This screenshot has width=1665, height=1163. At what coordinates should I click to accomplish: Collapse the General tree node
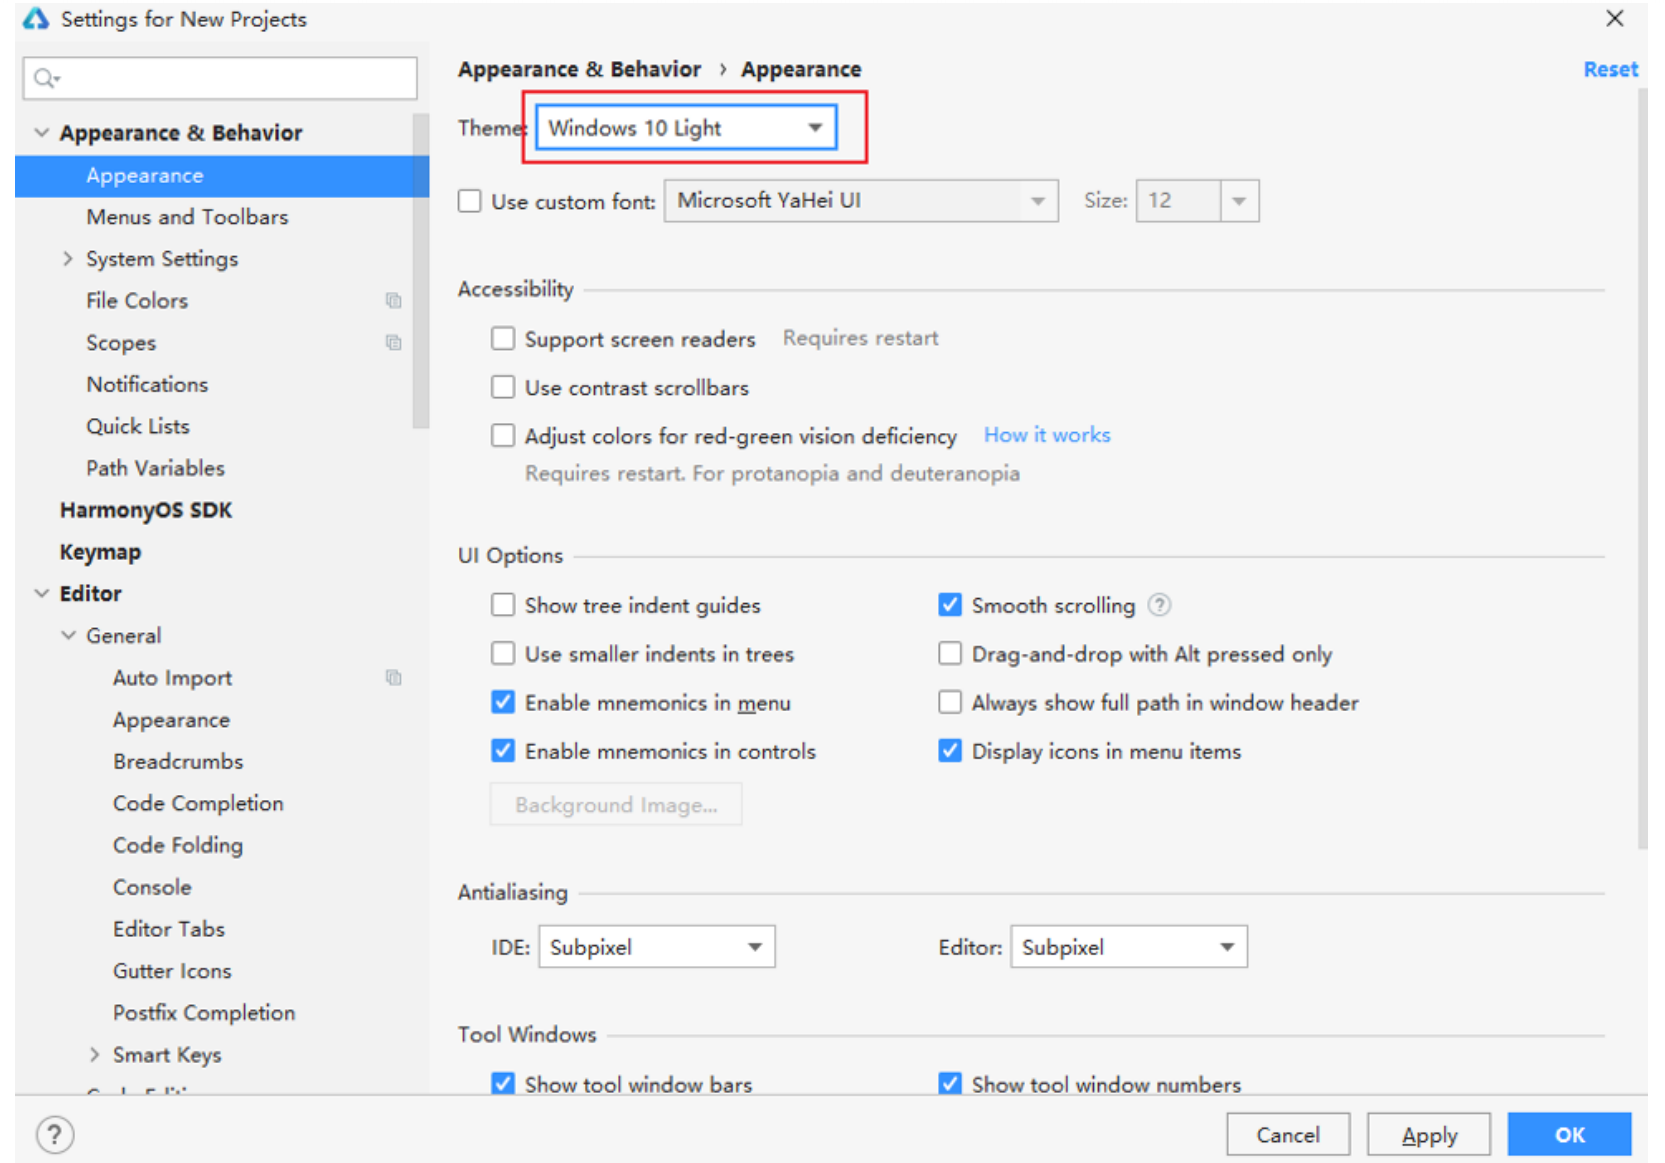[68, 635]
